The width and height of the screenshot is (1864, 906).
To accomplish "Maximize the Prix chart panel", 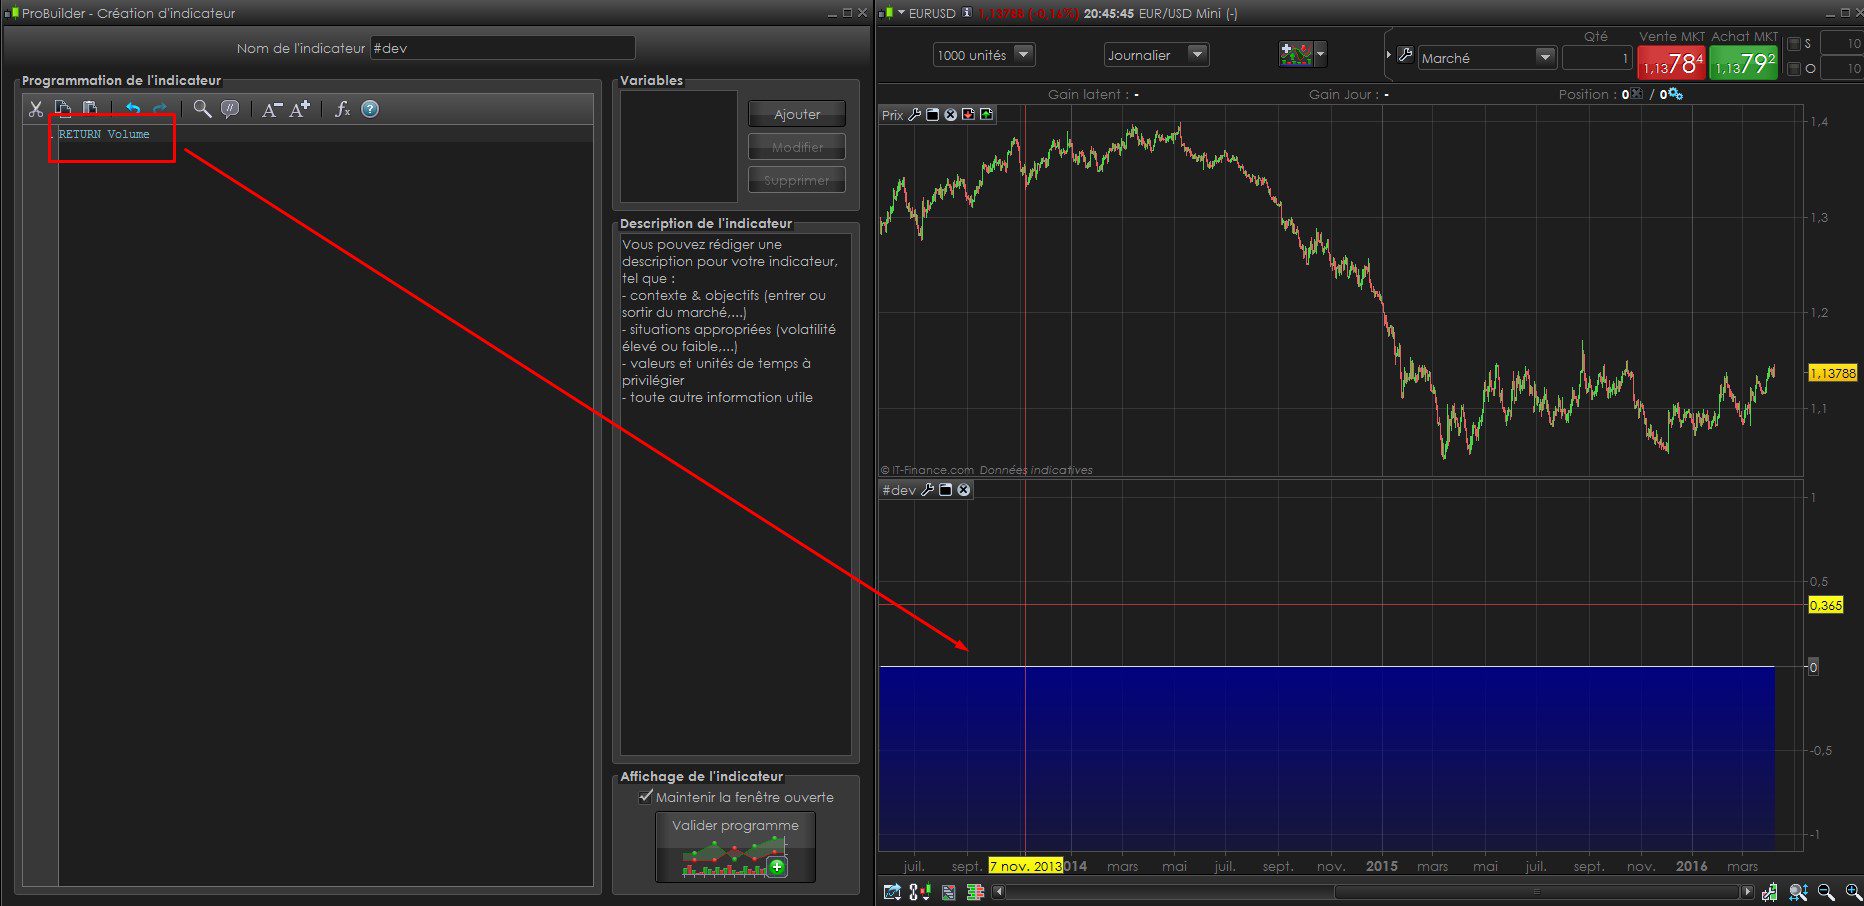I will pyautogui.click(x=932, y=115).
